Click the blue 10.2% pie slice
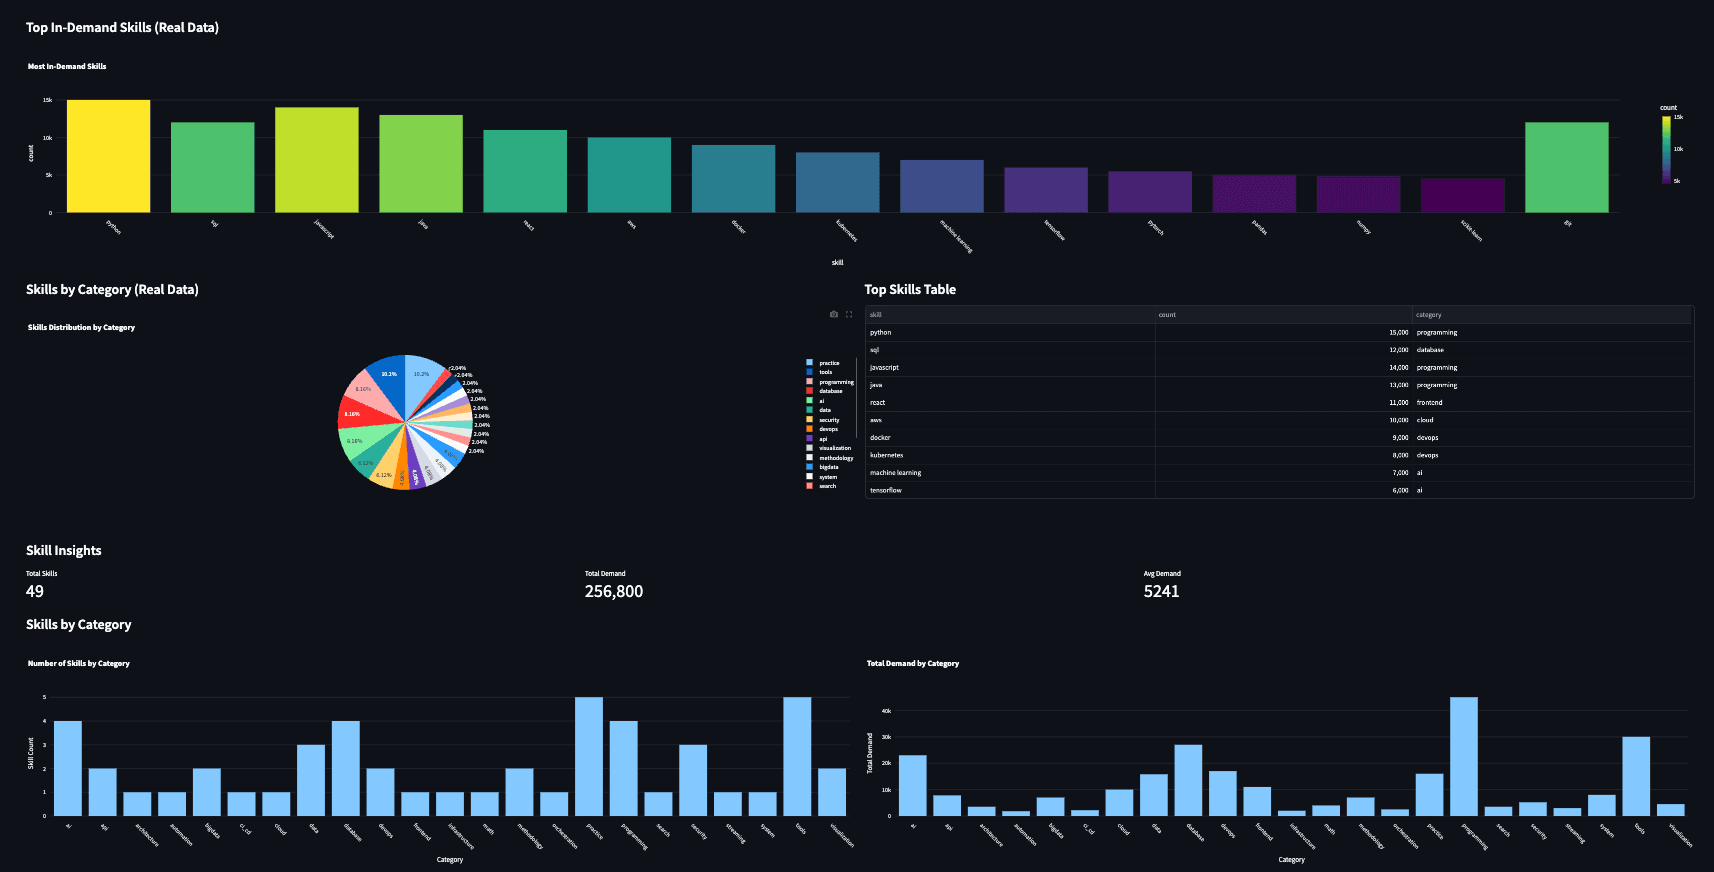The image size is (1714, 872). coord(389,380)
